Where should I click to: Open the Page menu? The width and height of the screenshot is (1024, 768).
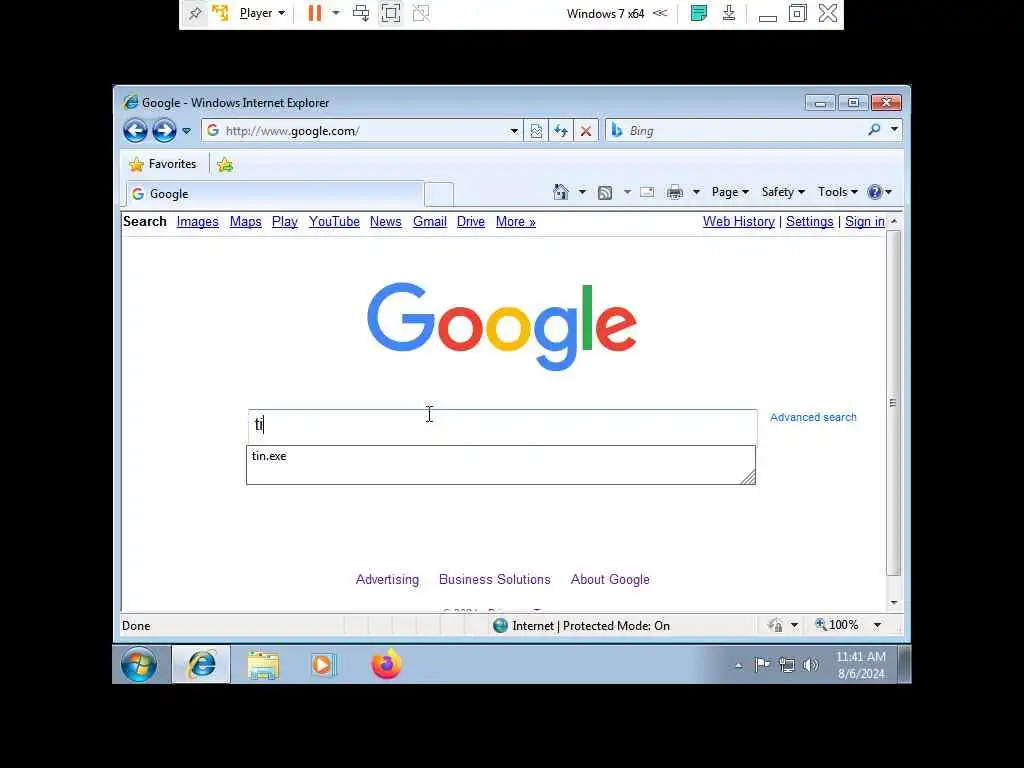tap(730, 192)
